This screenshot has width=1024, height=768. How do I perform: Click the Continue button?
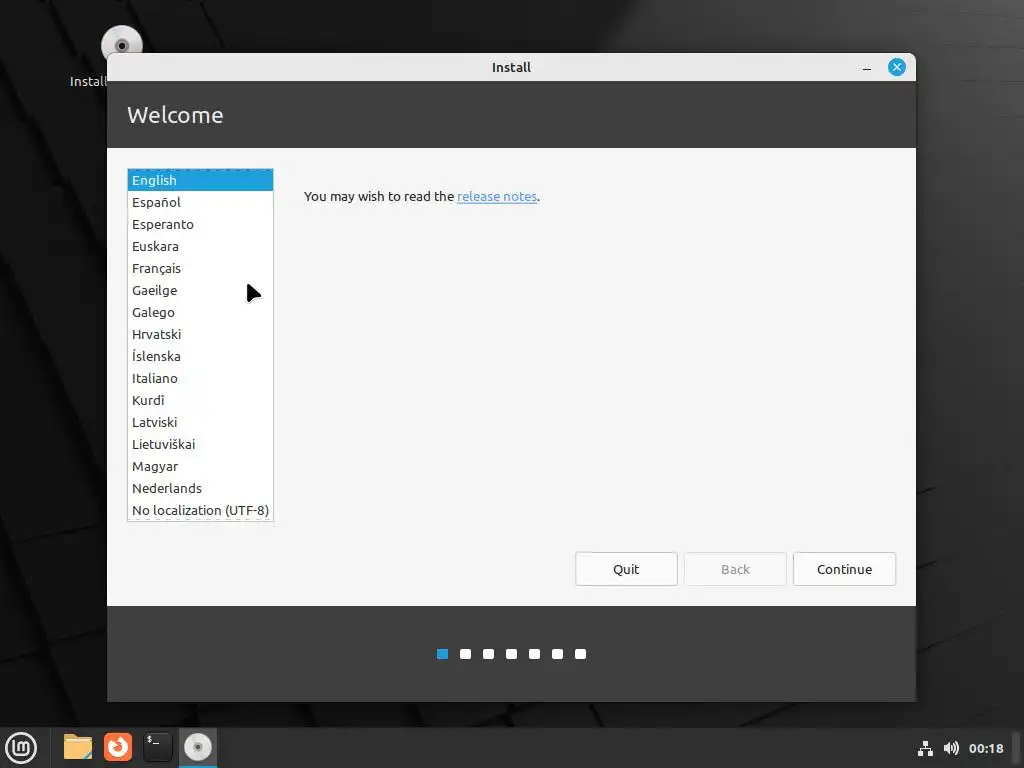[844, 569]
